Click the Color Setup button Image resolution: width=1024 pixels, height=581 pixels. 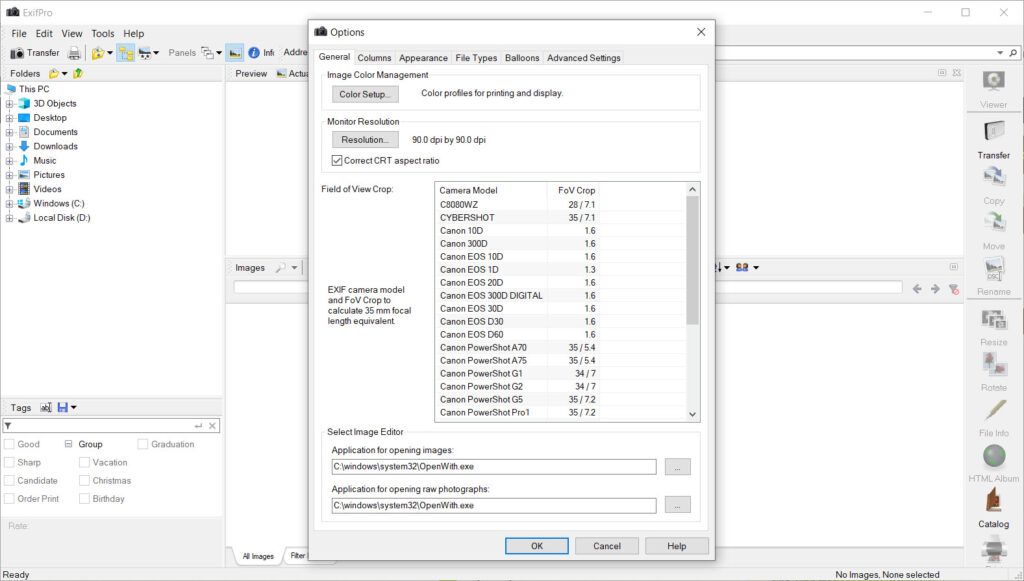[x=365, y=94]
